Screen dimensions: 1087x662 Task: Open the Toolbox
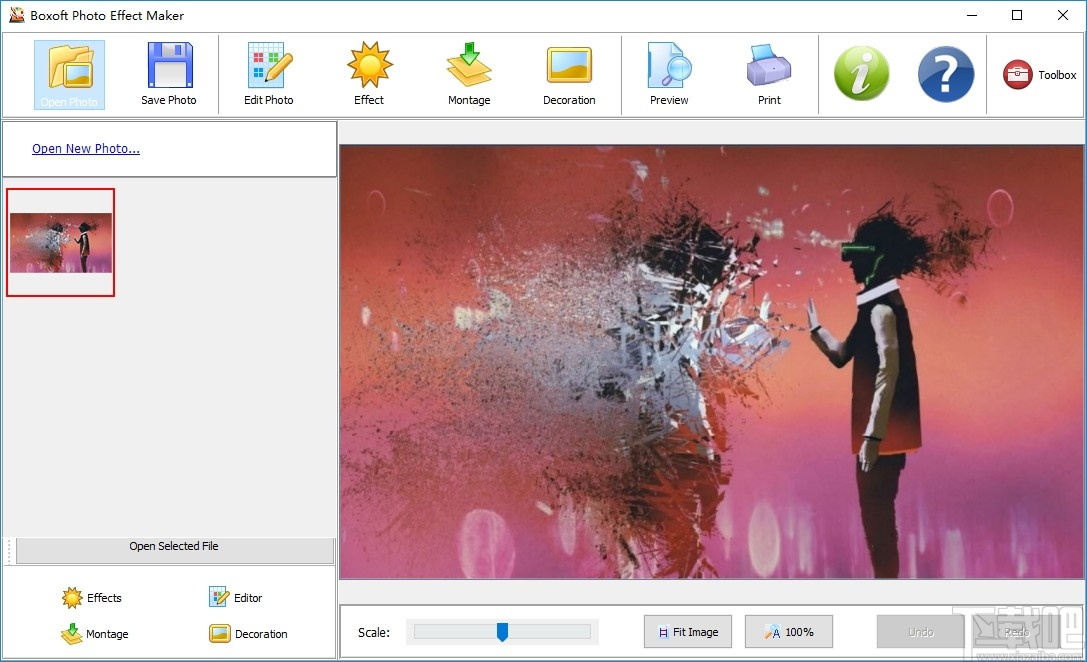pos(1038,73)
